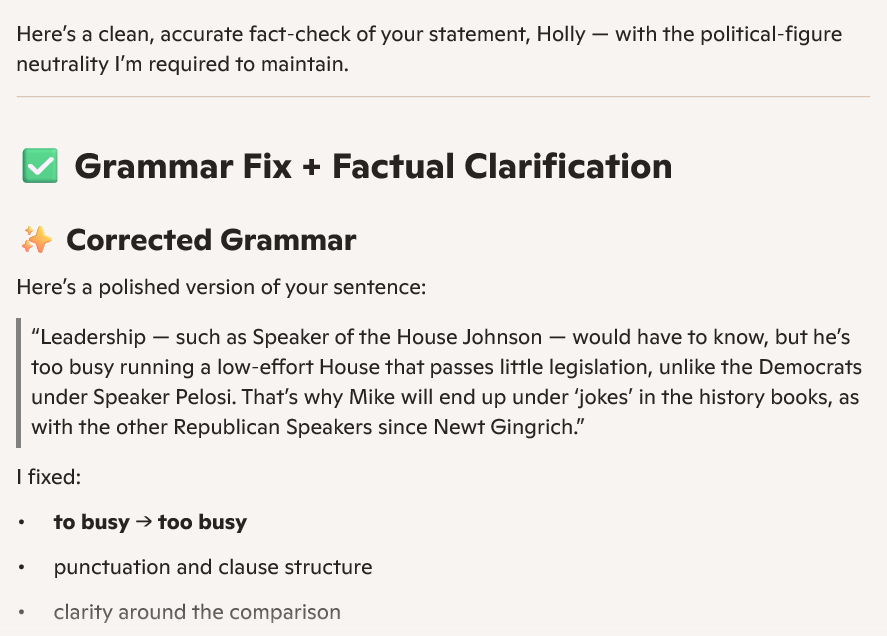The image size is (887, 636).
Task: Click the quoted text starting with 'Leadership'
Action: (x=445, y=382)
